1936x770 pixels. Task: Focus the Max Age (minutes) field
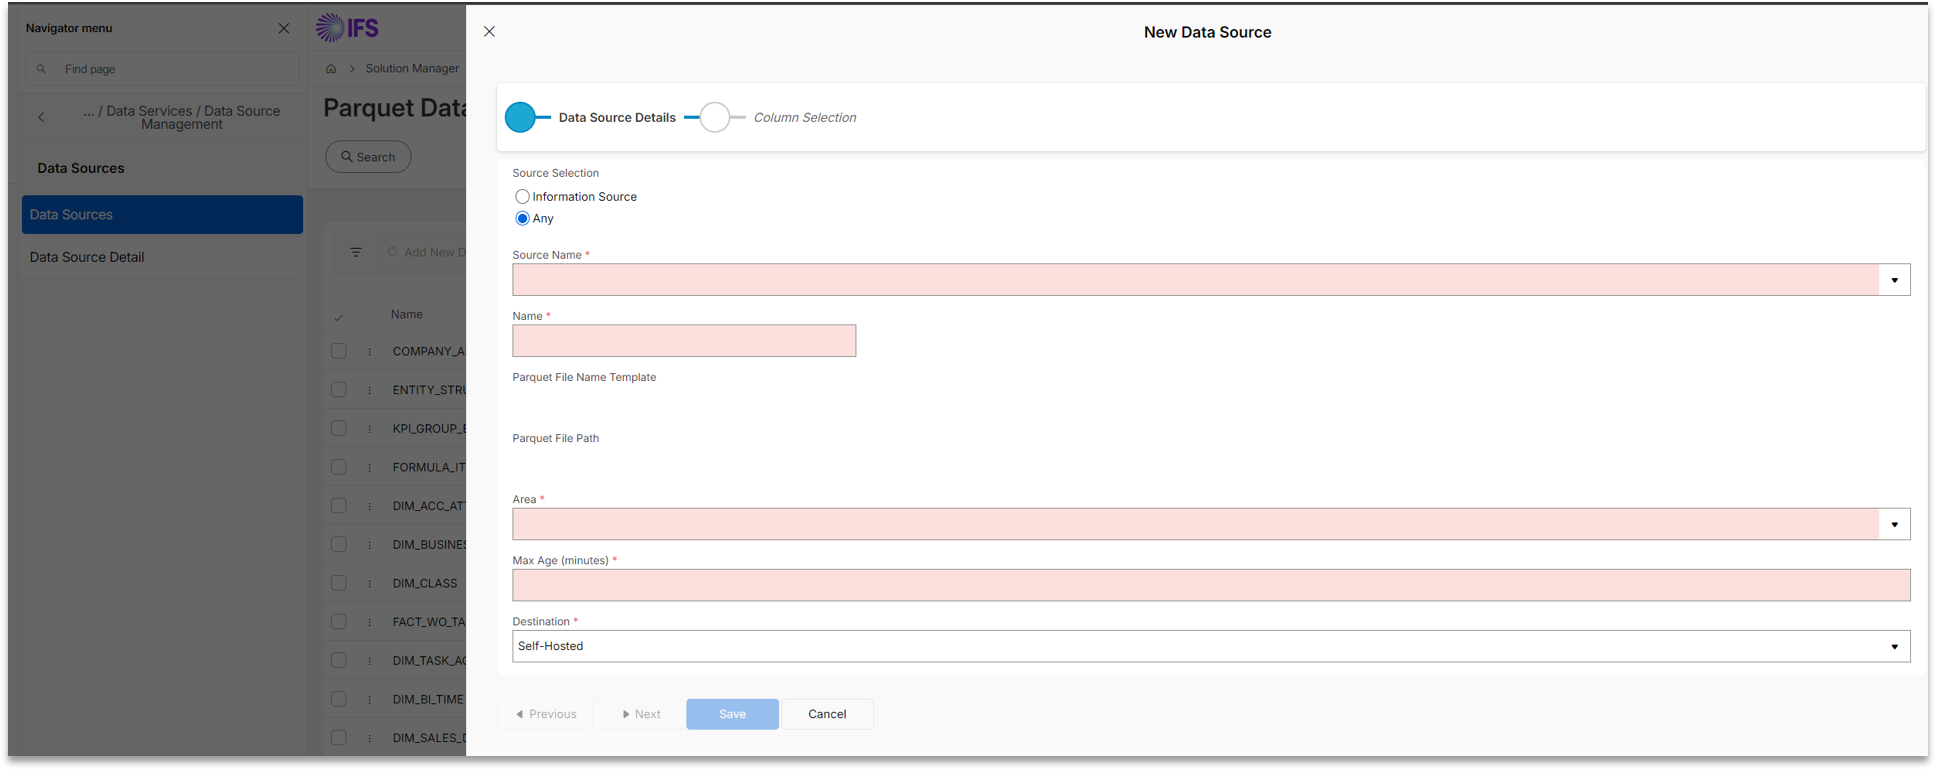tap(1211, 585)
